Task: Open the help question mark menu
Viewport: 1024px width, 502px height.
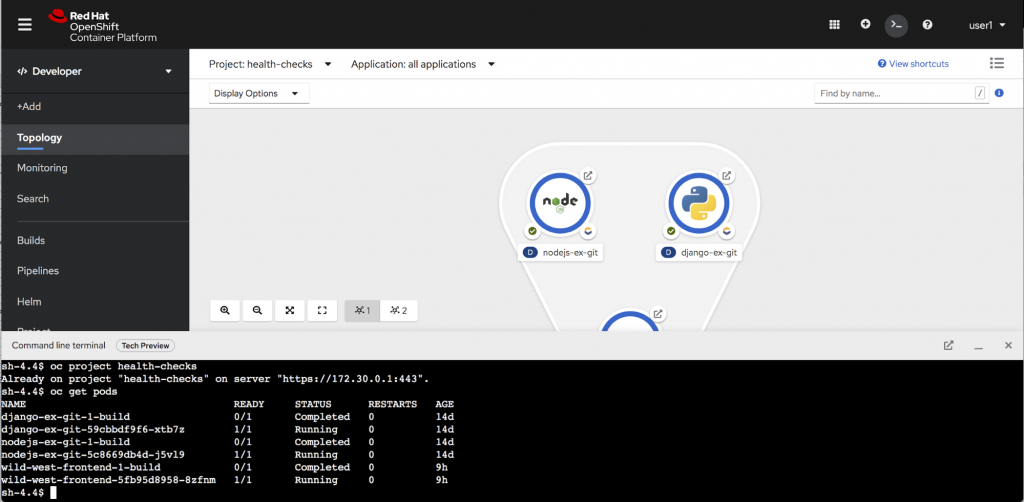Action: tap(928, 24)
